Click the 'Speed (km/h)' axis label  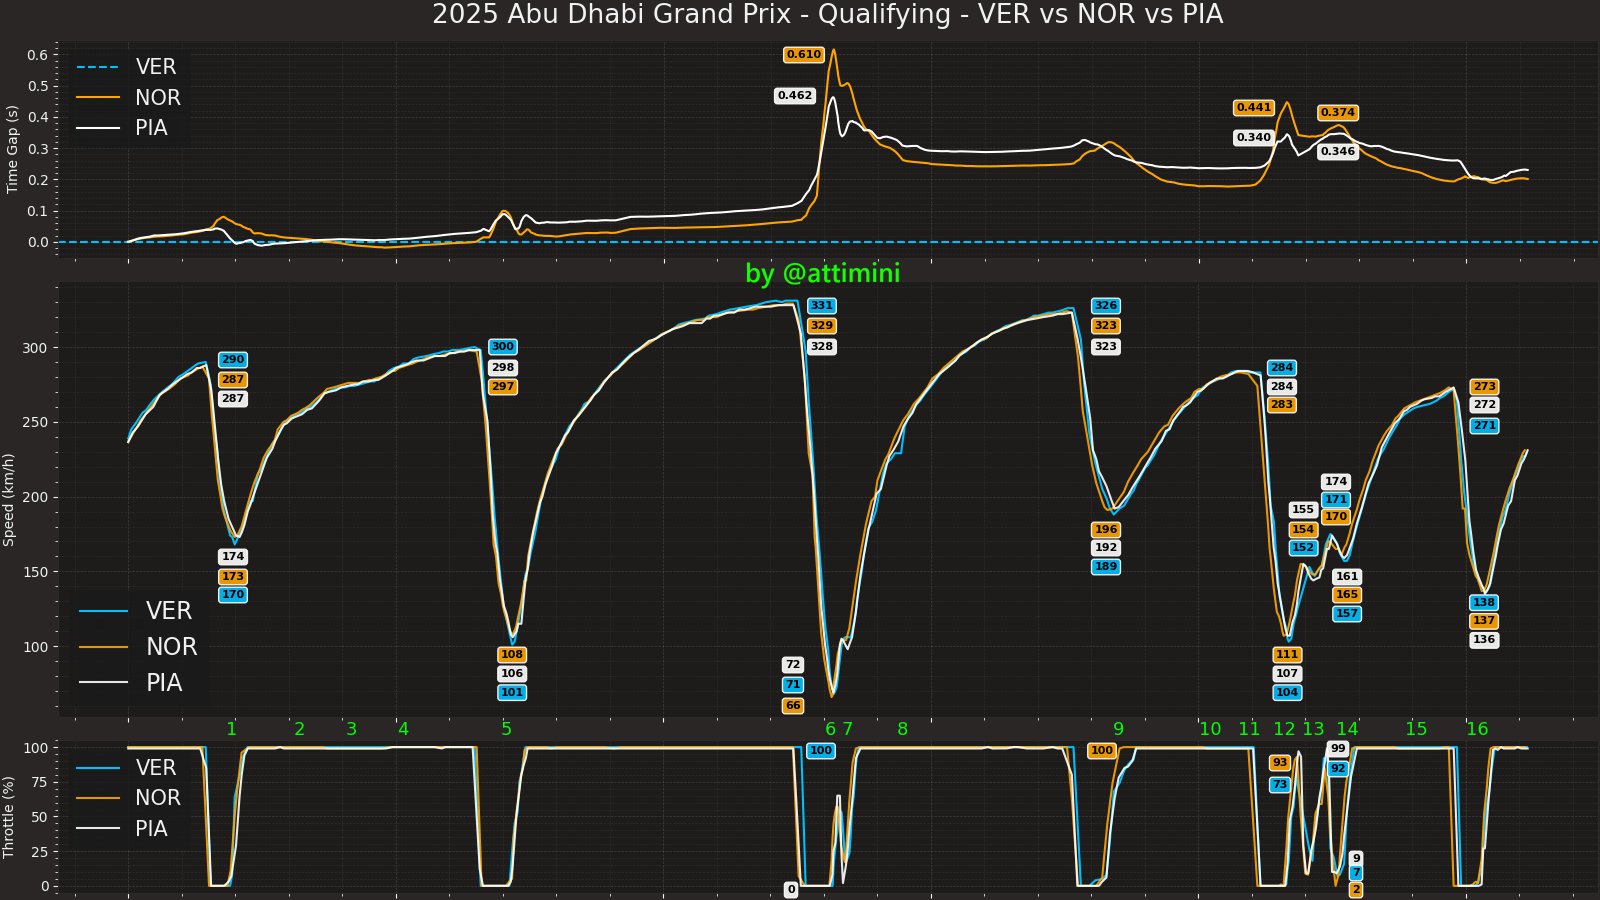click(x=9, y=500)
